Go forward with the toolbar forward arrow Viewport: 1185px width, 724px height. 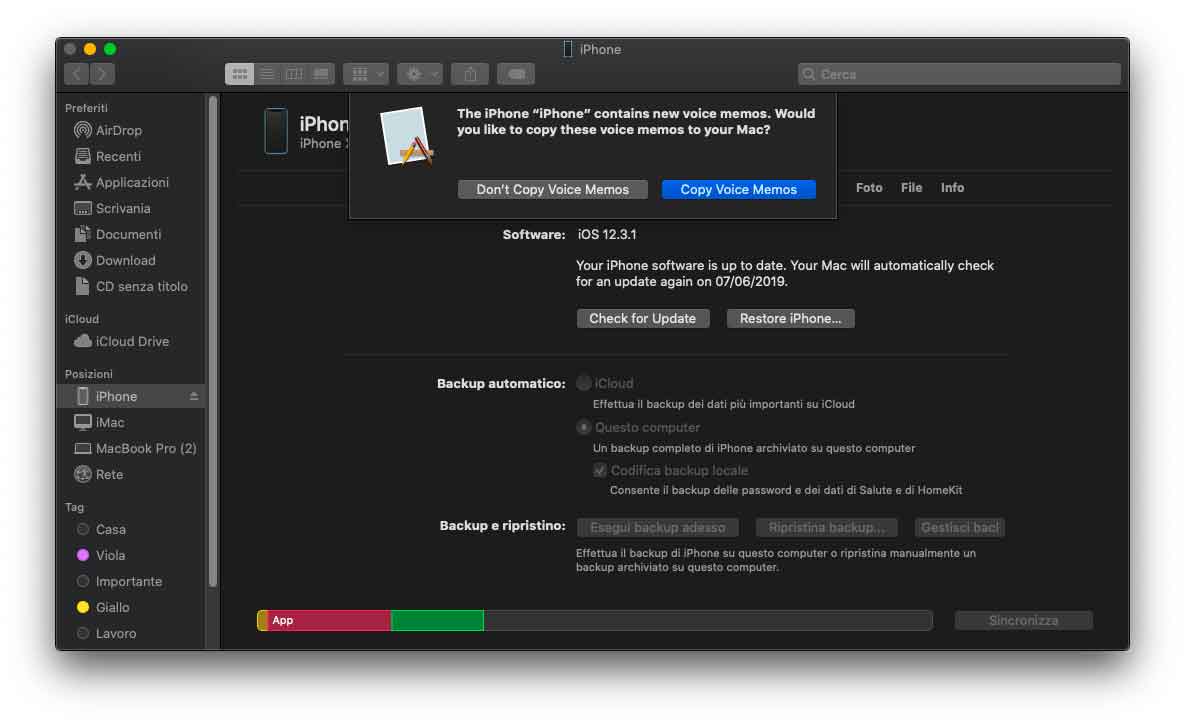coord(102,74)
